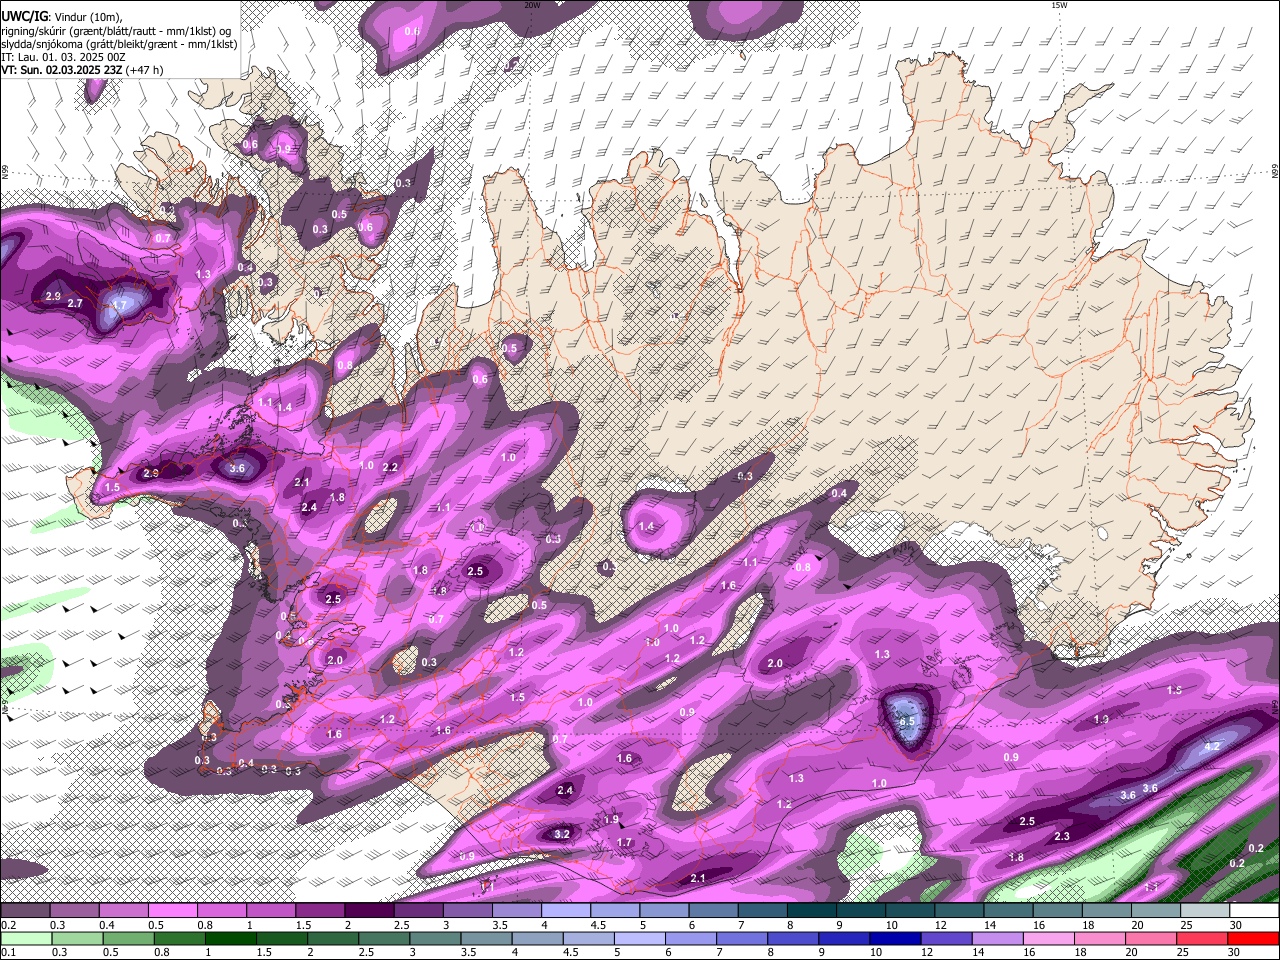Select darkest purple upper swatch from 2 to 2.5
Screen dimensions: 1280x960
(369, 911)
